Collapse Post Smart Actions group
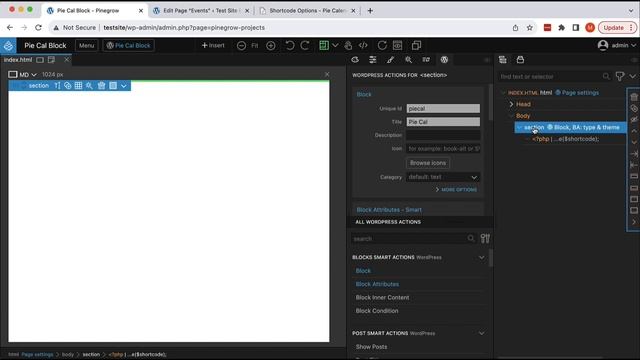Viewport: 640px width, 360px height. click(x=482, y=333)
